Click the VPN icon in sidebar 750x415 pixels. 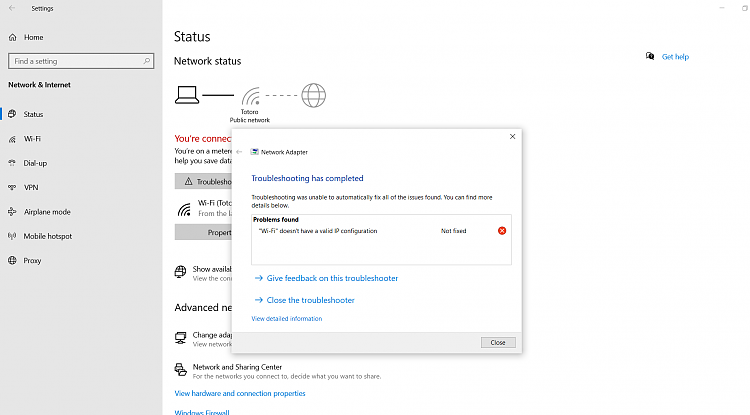tap(12, 187)
